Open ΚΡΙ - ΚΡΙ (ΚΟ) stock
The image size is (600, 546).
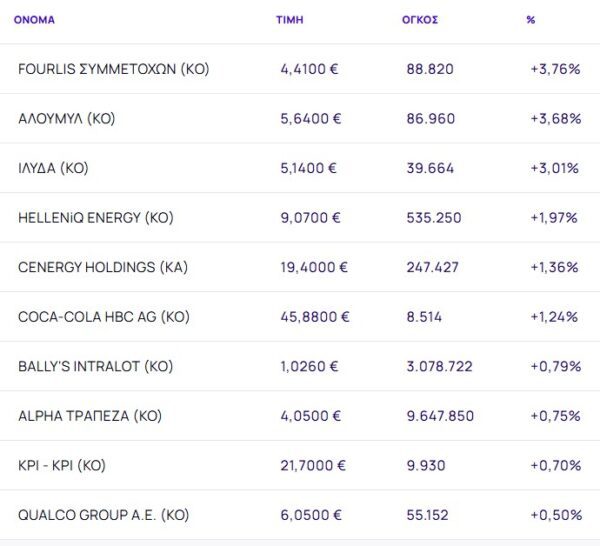click(x=62, y=465)
